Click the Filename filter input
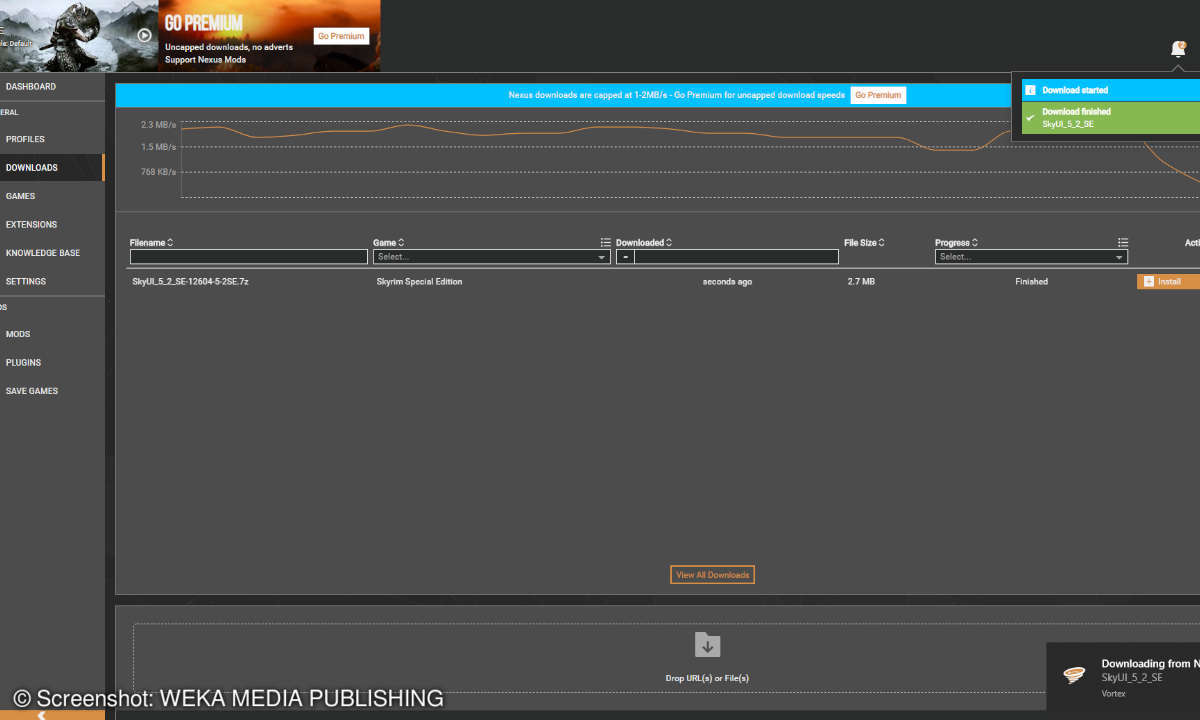 pyautogui.click(x=249, y=257)
